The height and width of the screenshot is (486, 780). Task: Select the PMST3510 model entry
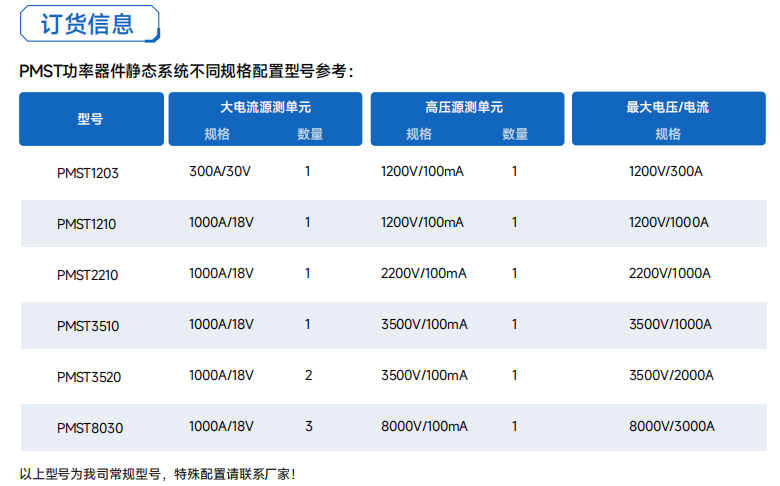[x=88, y=326]
